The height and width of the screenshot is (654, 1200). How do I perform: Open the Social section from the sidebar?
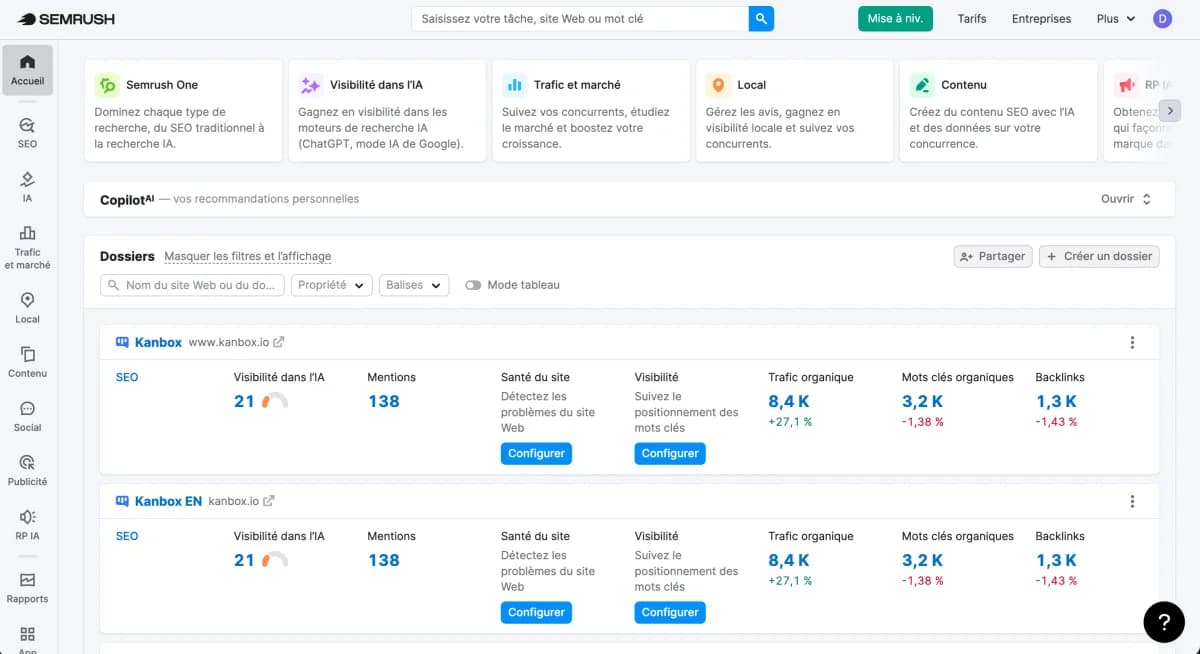tap(27, 414)
